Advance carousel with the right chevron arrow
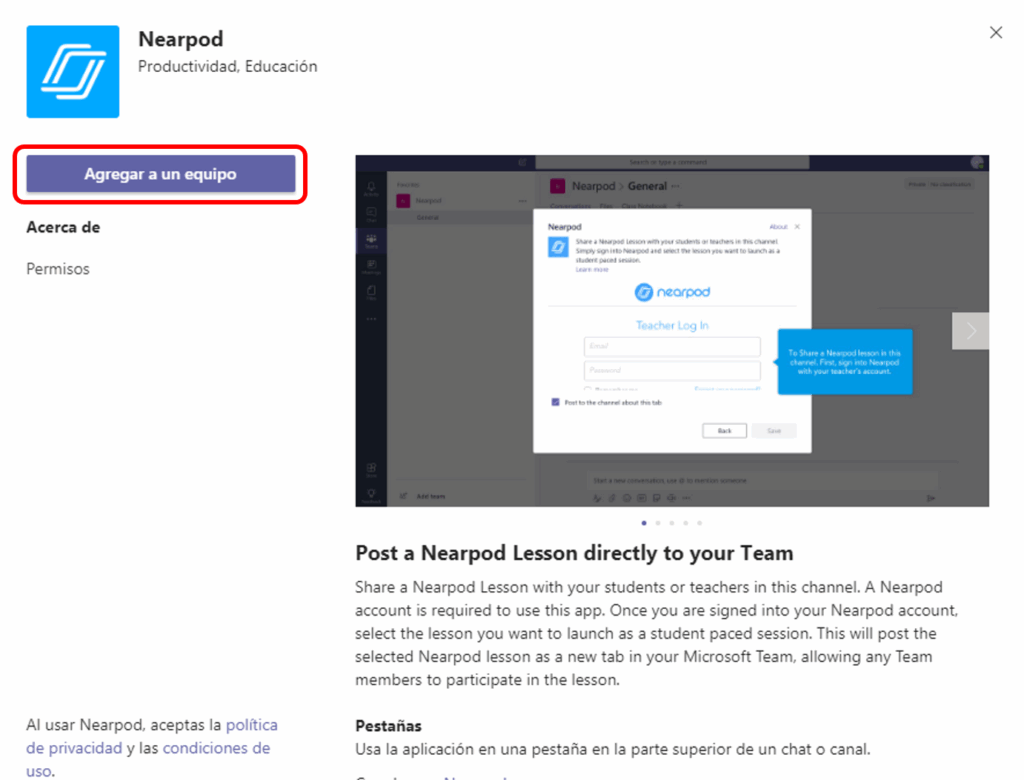Viewport: 1024px width, 780px height. [x=970, y=331]
